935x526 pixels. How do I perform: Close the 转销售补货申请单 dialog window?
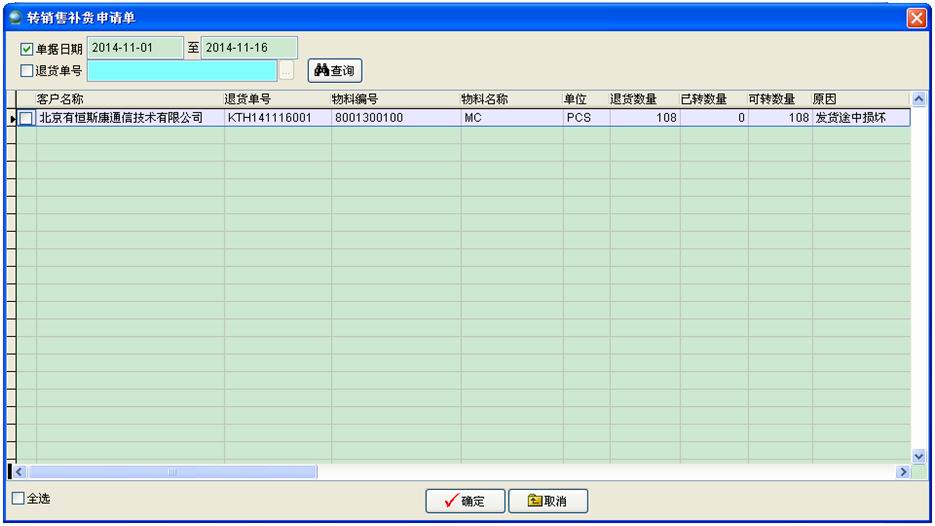(915, 17)
